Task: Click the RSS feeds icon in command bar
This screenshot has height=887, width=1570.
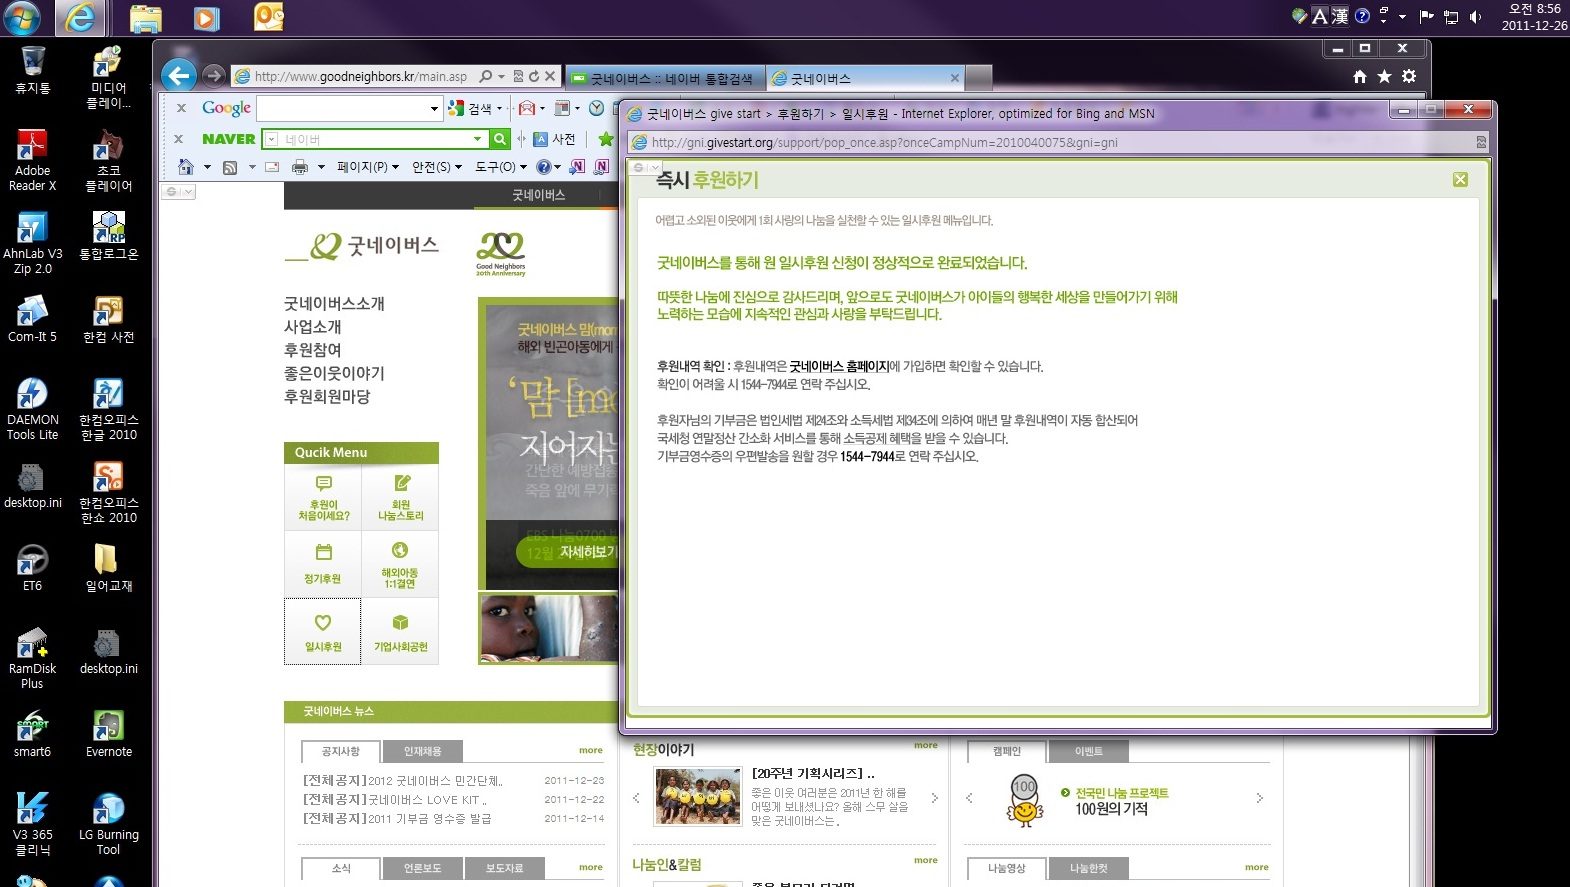Action: 229,167
